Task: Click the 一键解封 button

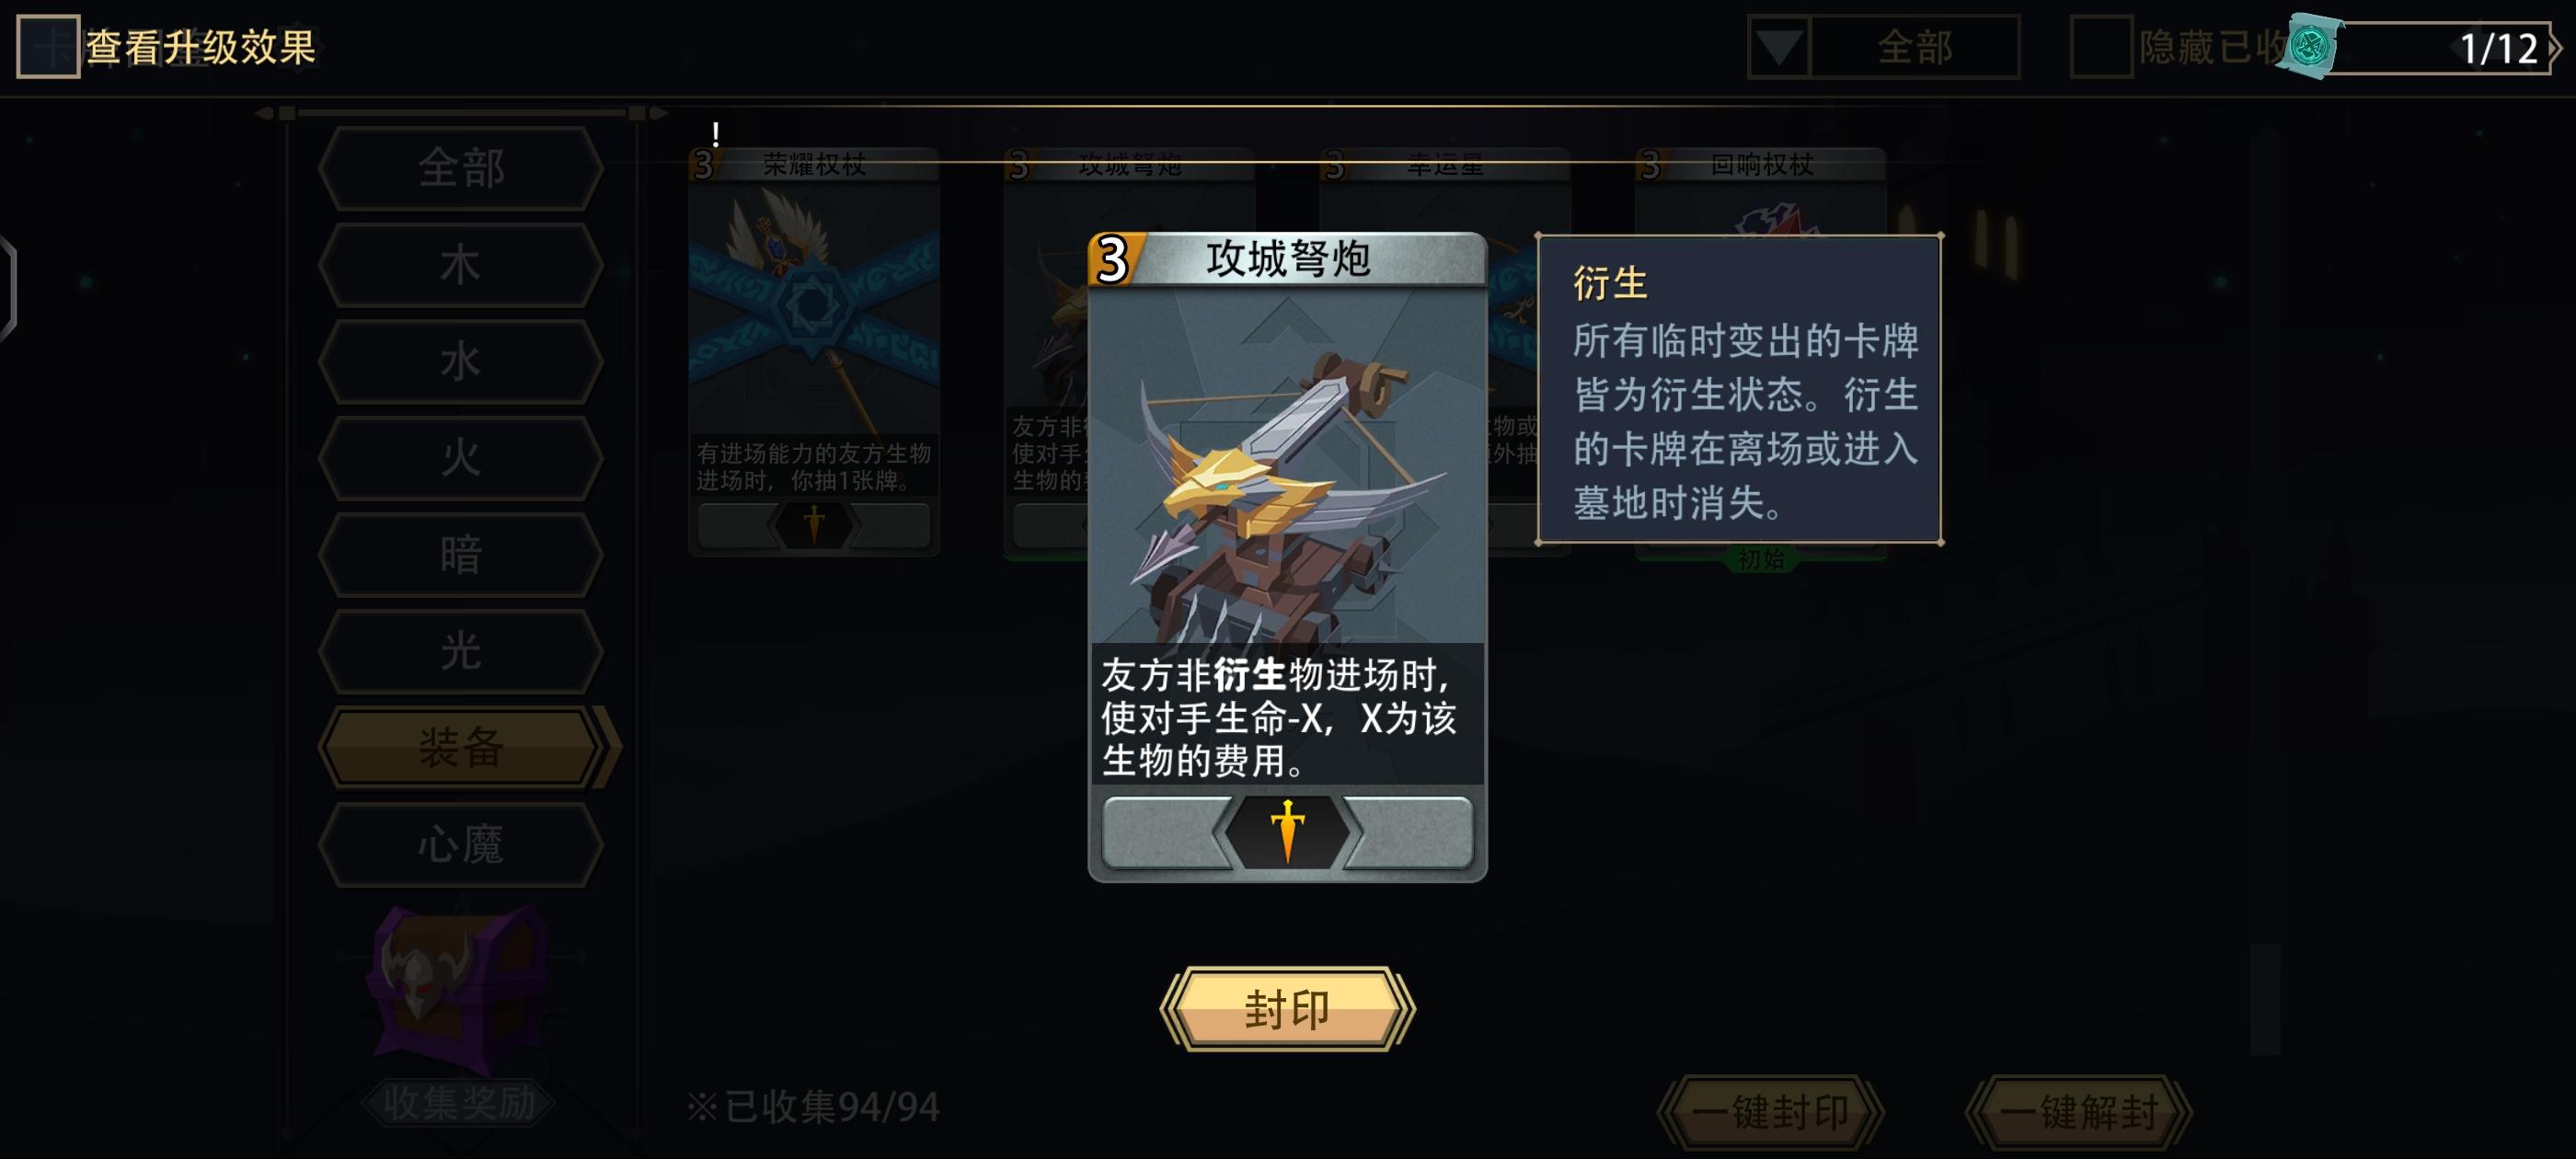Action: (2078, 1111)
